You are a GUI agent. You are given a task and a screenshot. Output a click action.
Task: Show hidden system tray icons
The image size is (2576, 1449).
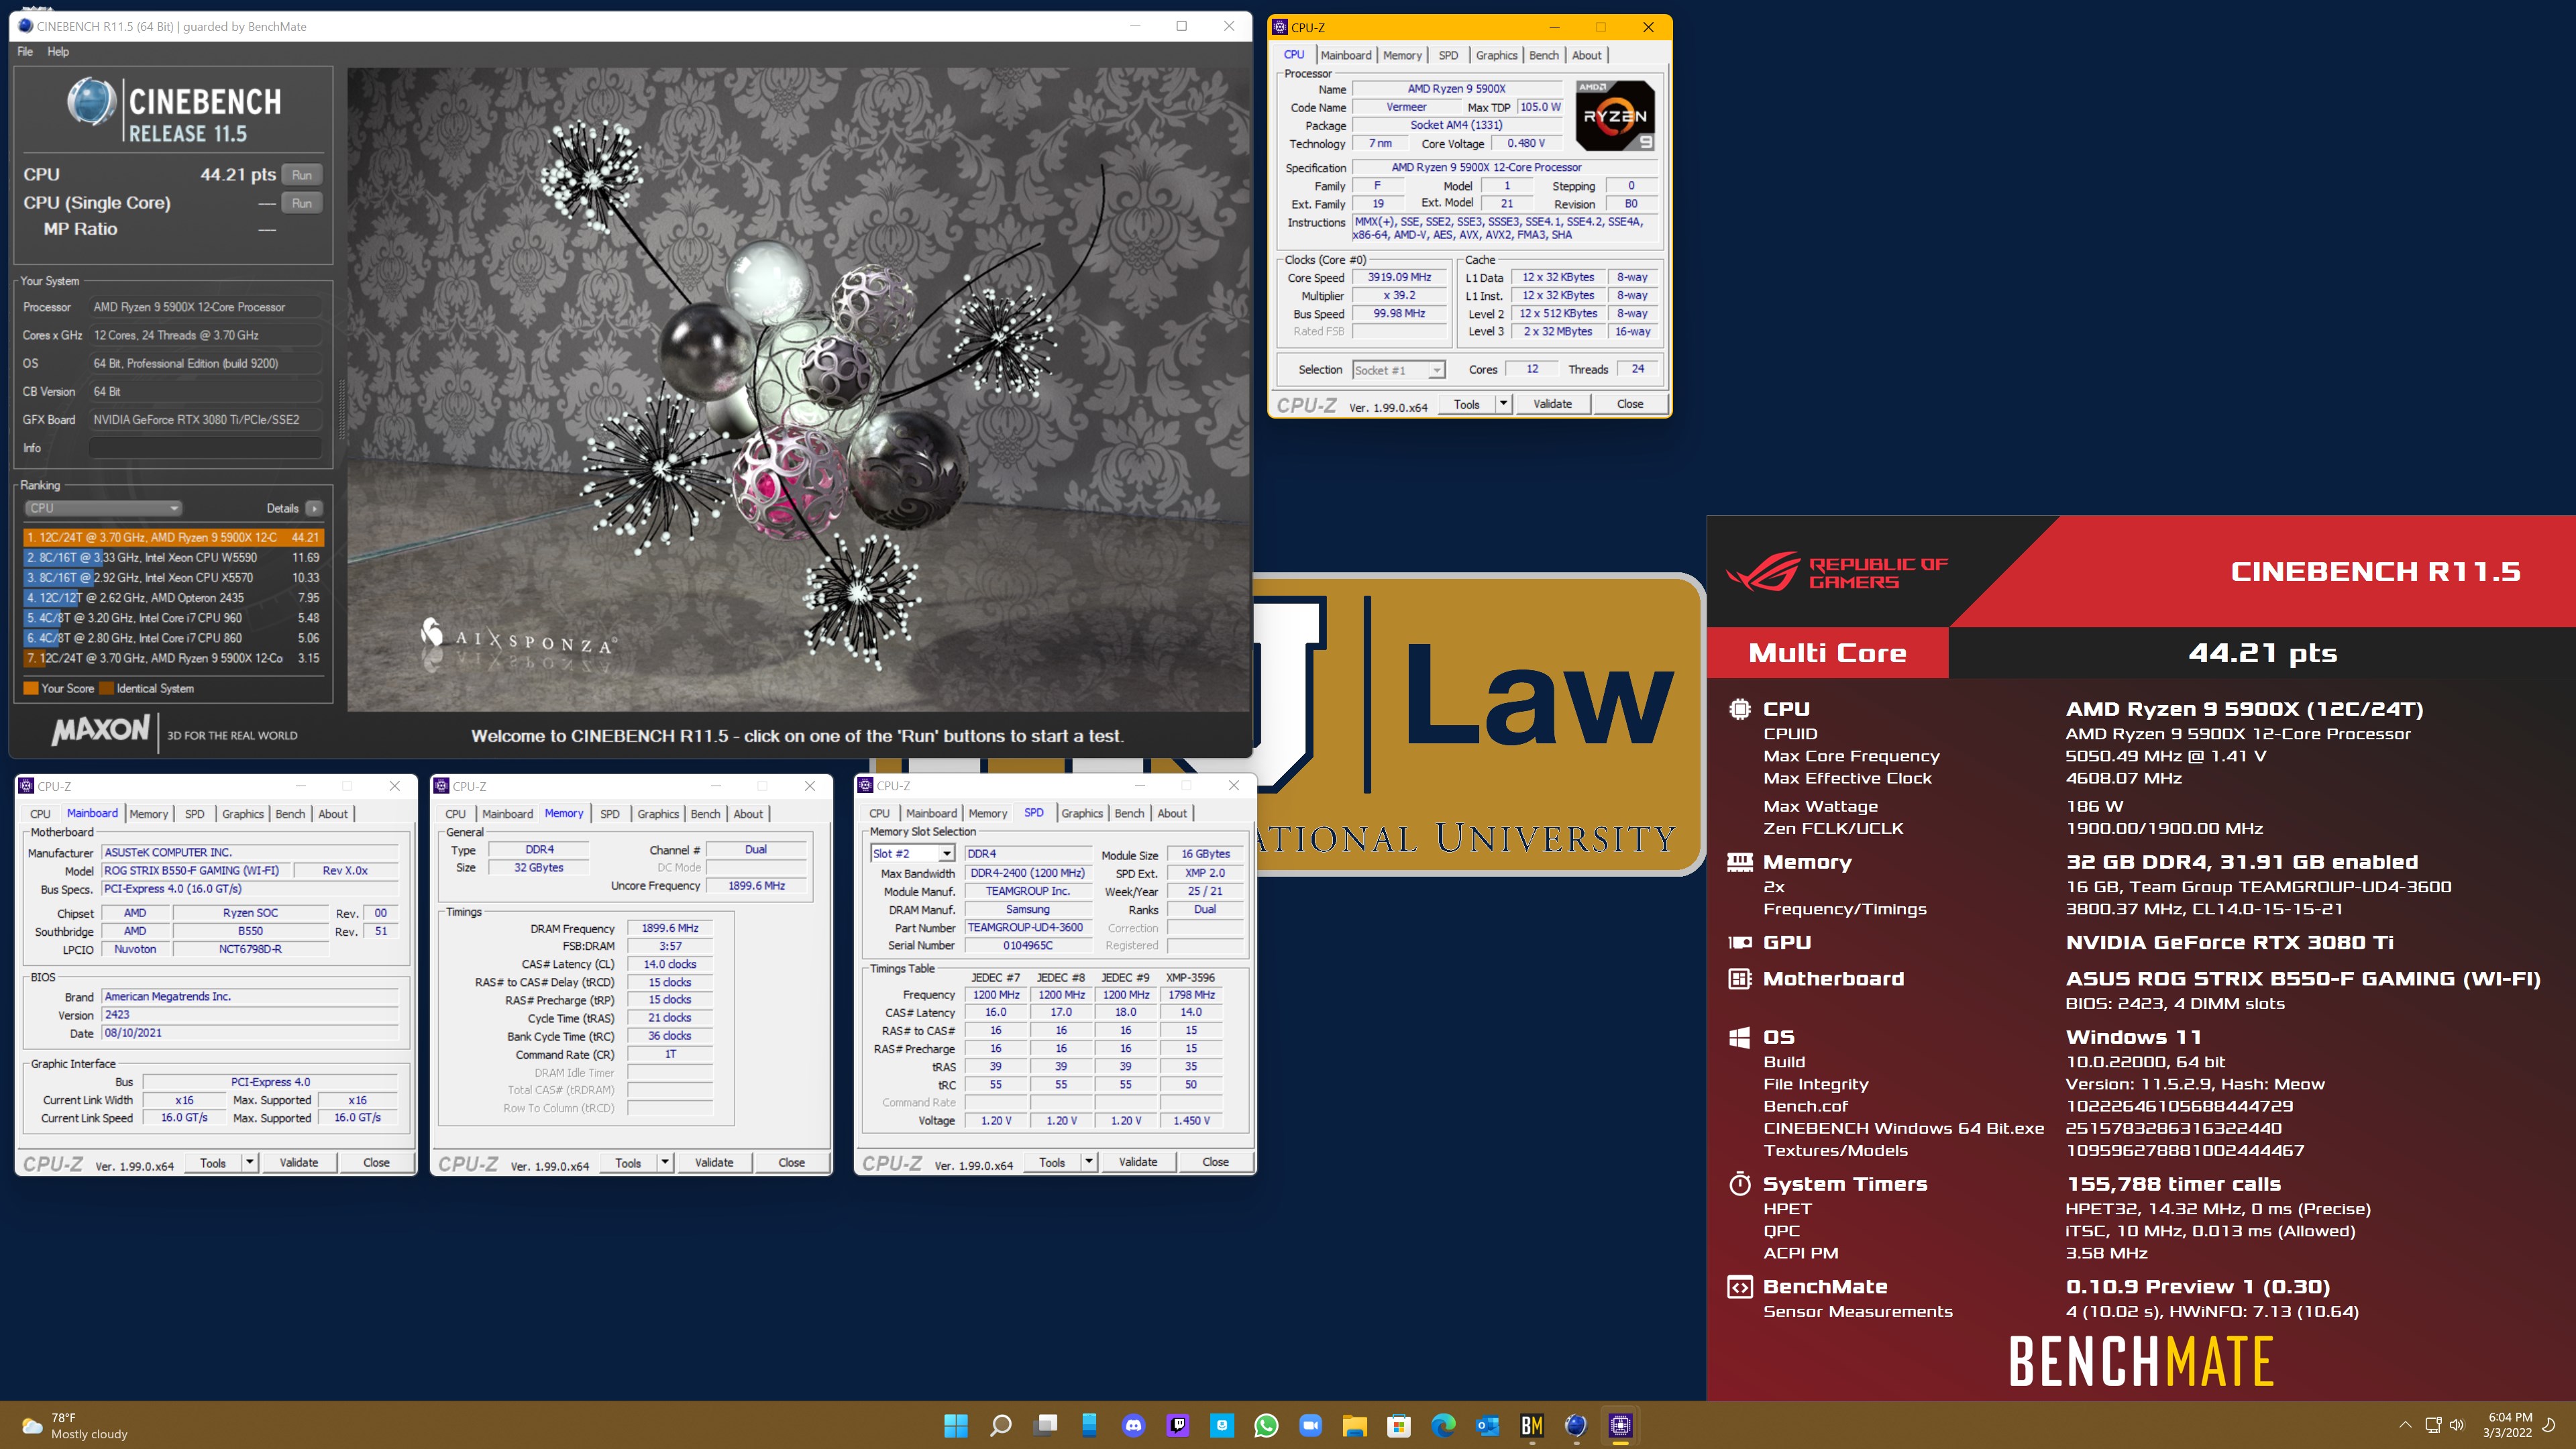click(x=2404, y=1425)
